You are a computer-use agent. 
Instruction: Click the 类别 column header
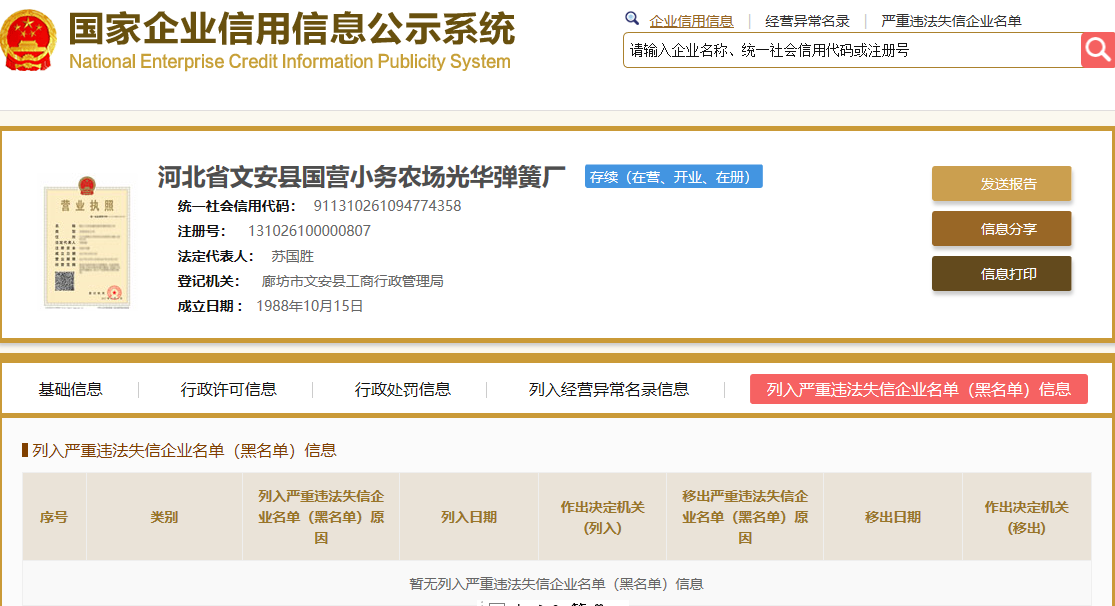pyautogui.click(x=164, y=517)
